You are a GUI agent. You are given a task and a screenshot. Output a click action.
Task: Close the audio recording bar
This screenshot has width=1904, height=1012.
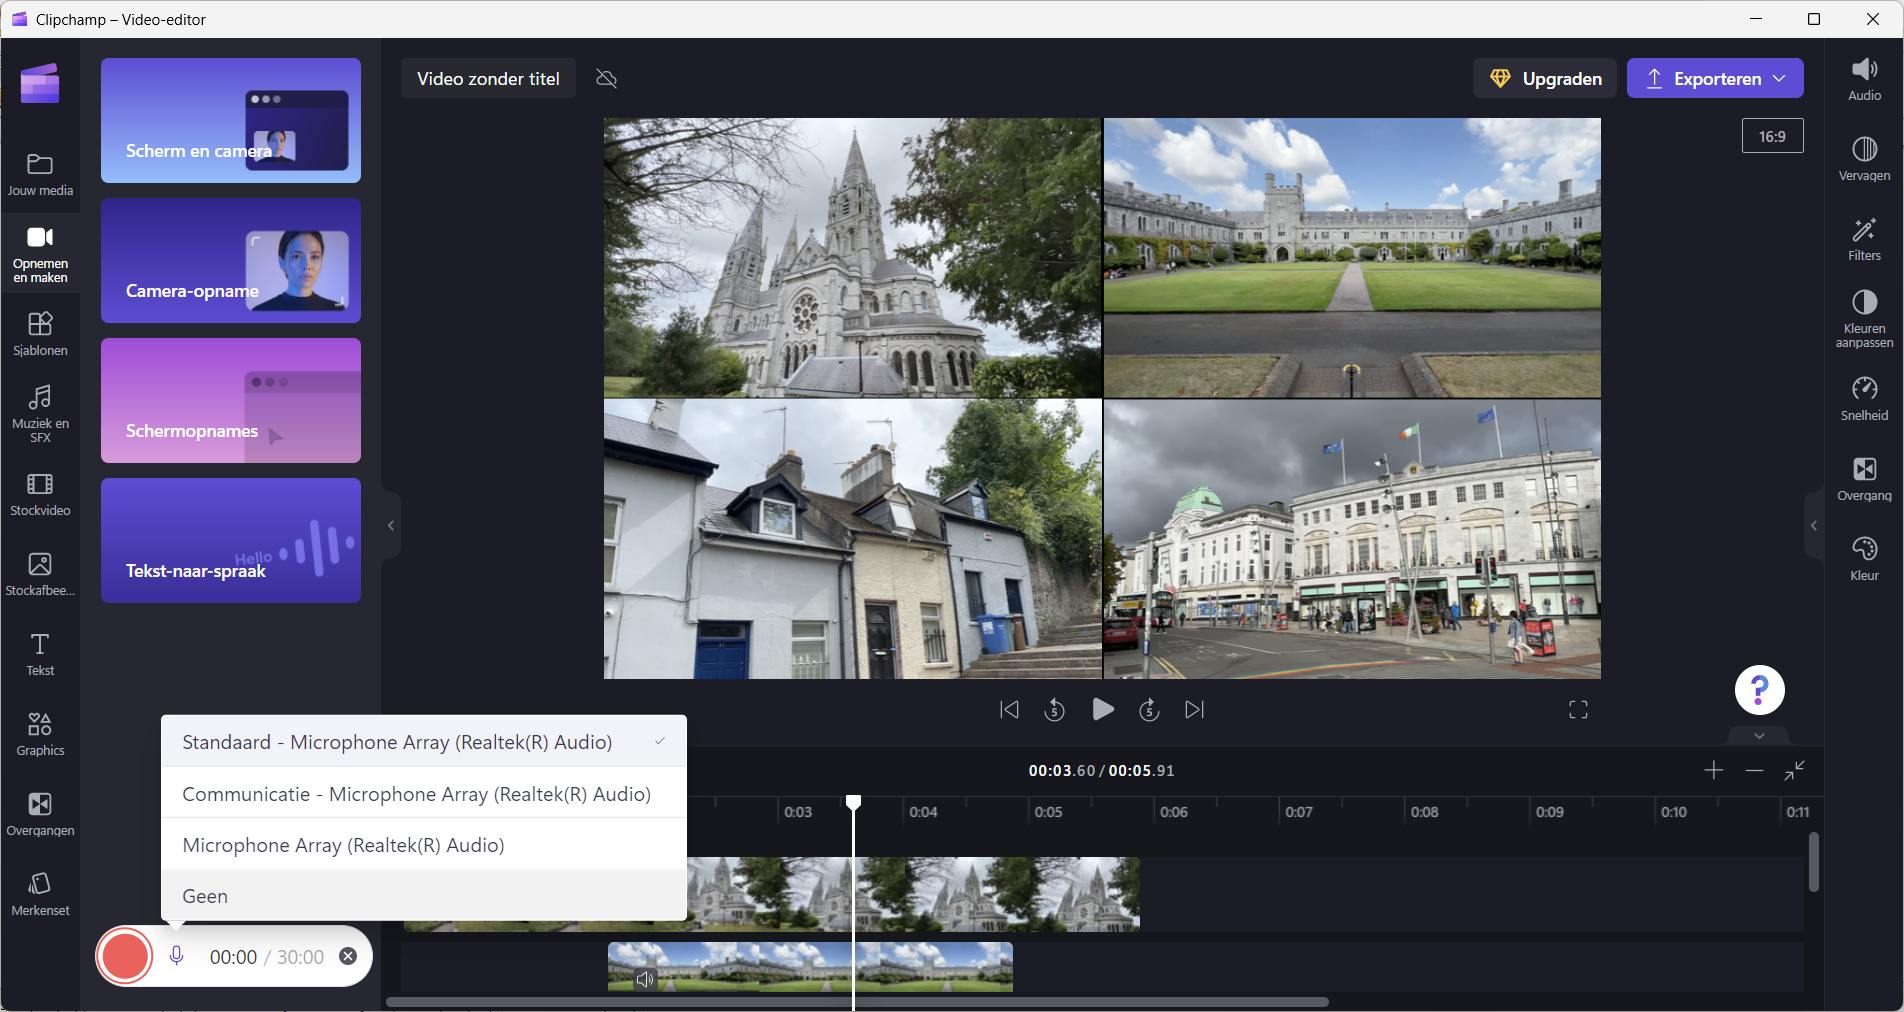coord(348,956)
